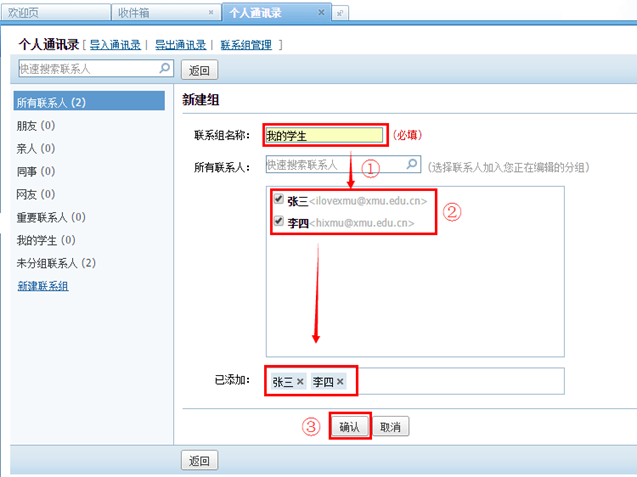Click 取消 to cancel new group
Viewport: 637px width, 477px height.
(x=390, y=426)
